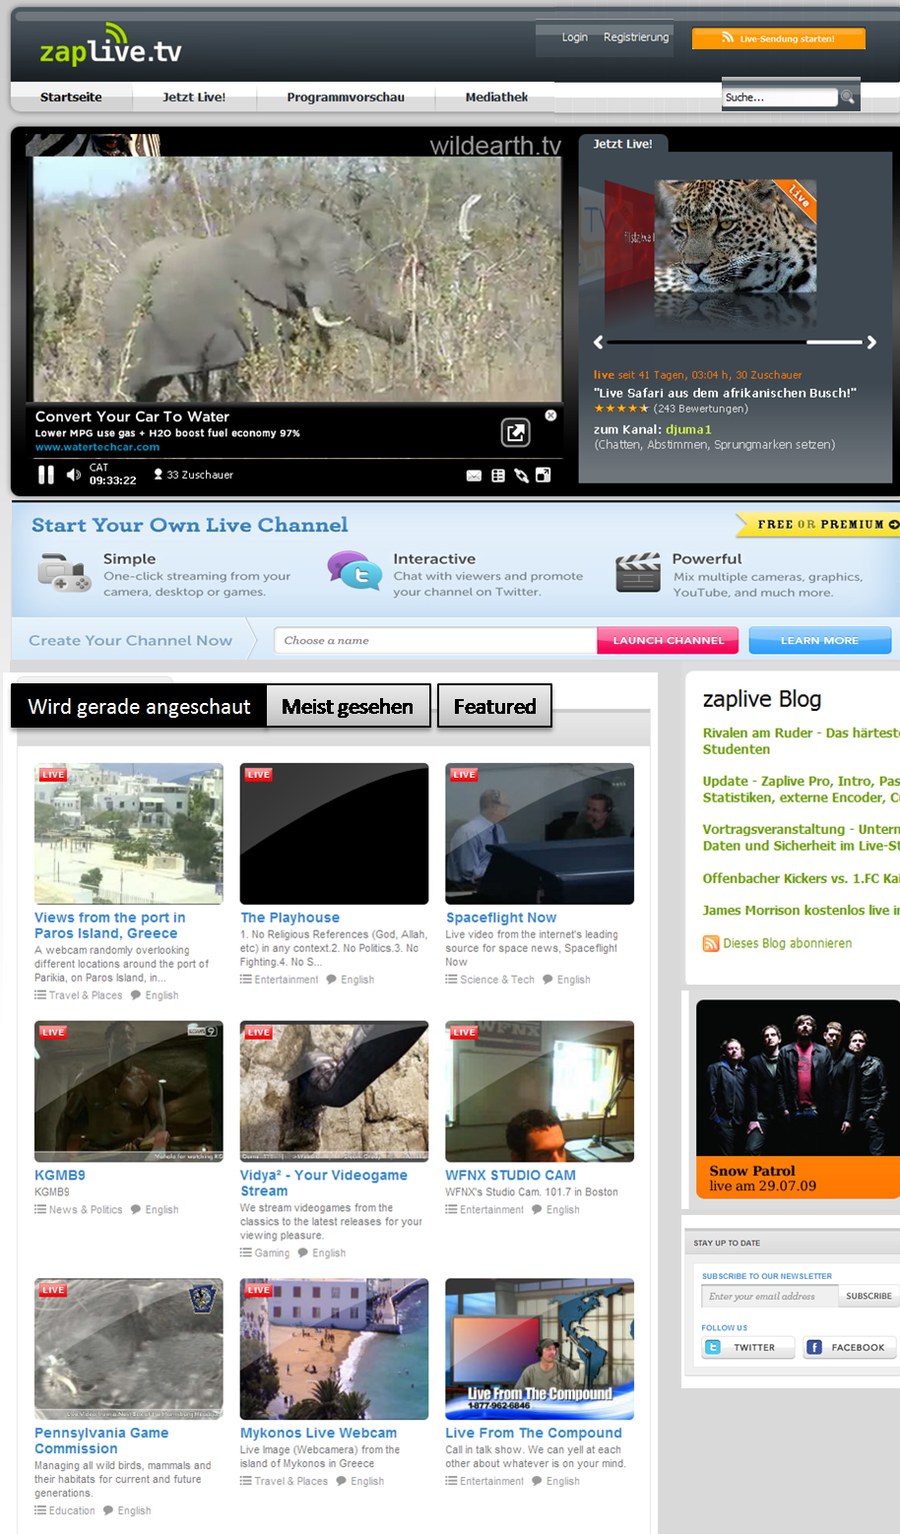Open Pennsylvania Game Commission title link
This screenshot has width=900, height=1534.
(101, 1441)
